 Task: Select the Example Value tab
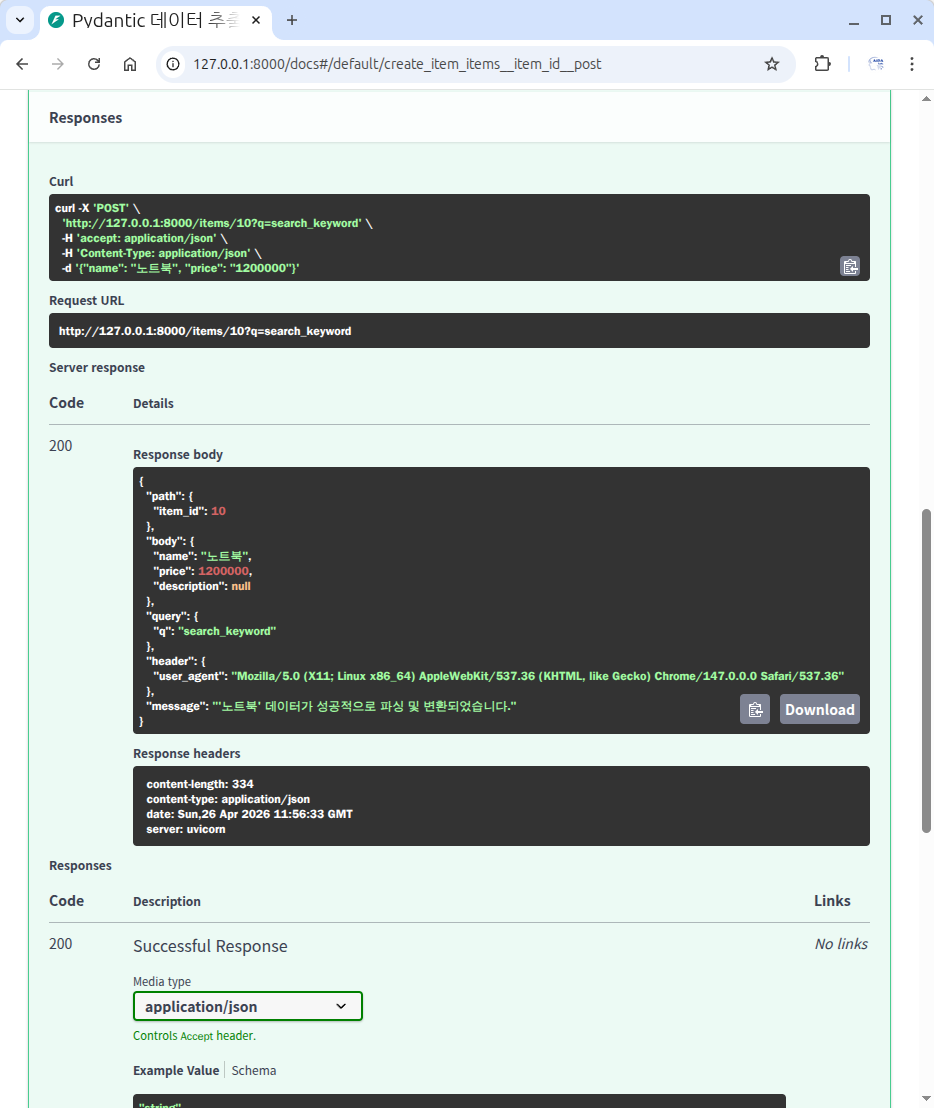point(176,1071)
